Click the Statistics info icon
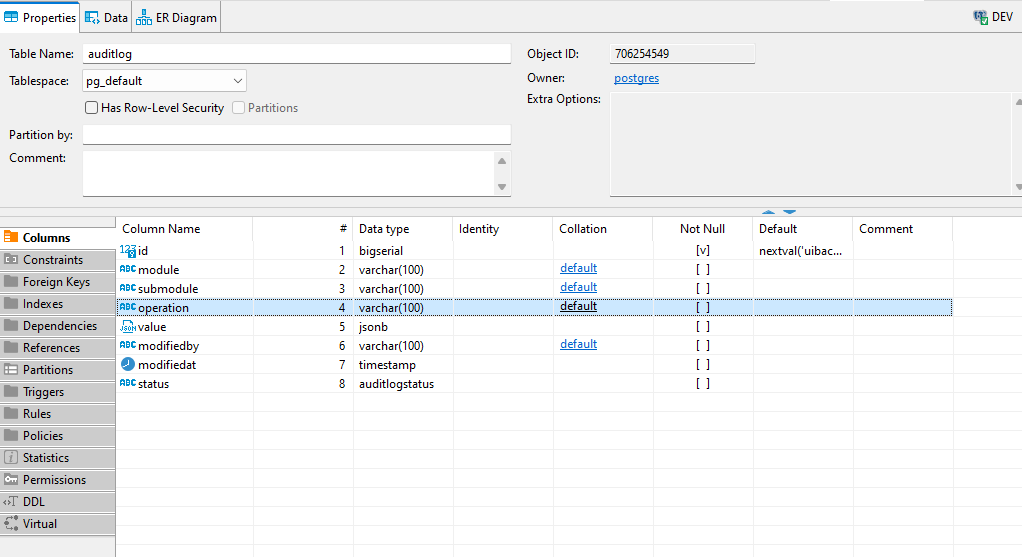 click(11, 458)
